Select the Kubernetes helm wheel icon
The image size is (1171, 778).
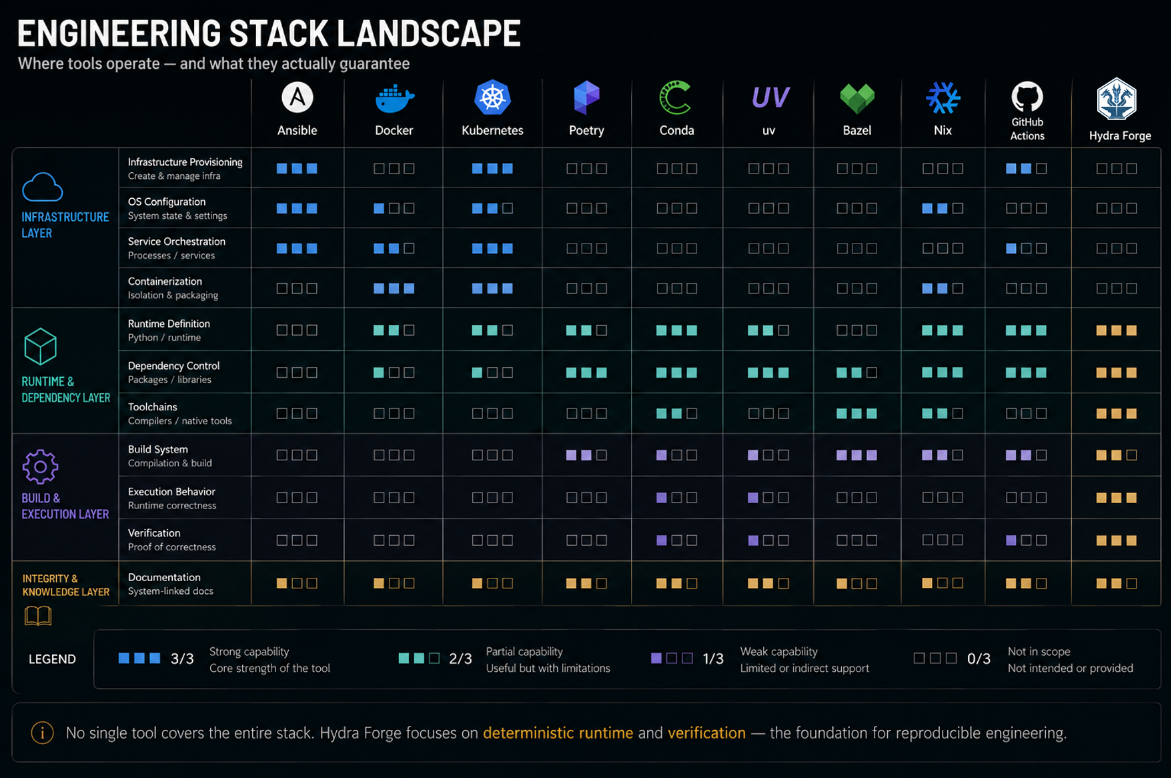(x=492, y=98)
